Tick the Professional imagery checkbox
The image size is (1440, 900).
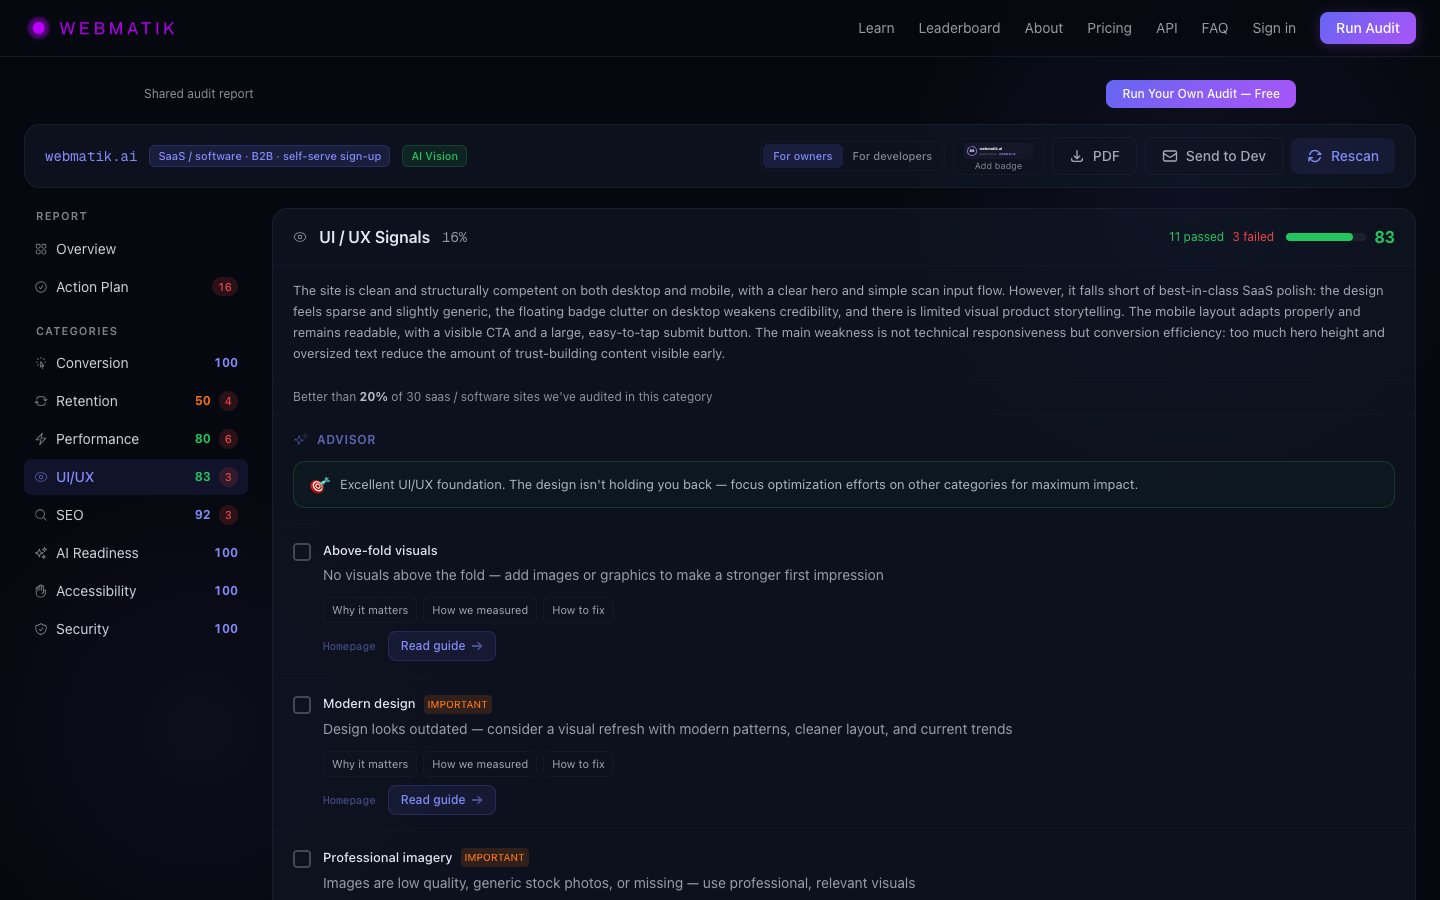pyautogui.click(x=302, y=859)
